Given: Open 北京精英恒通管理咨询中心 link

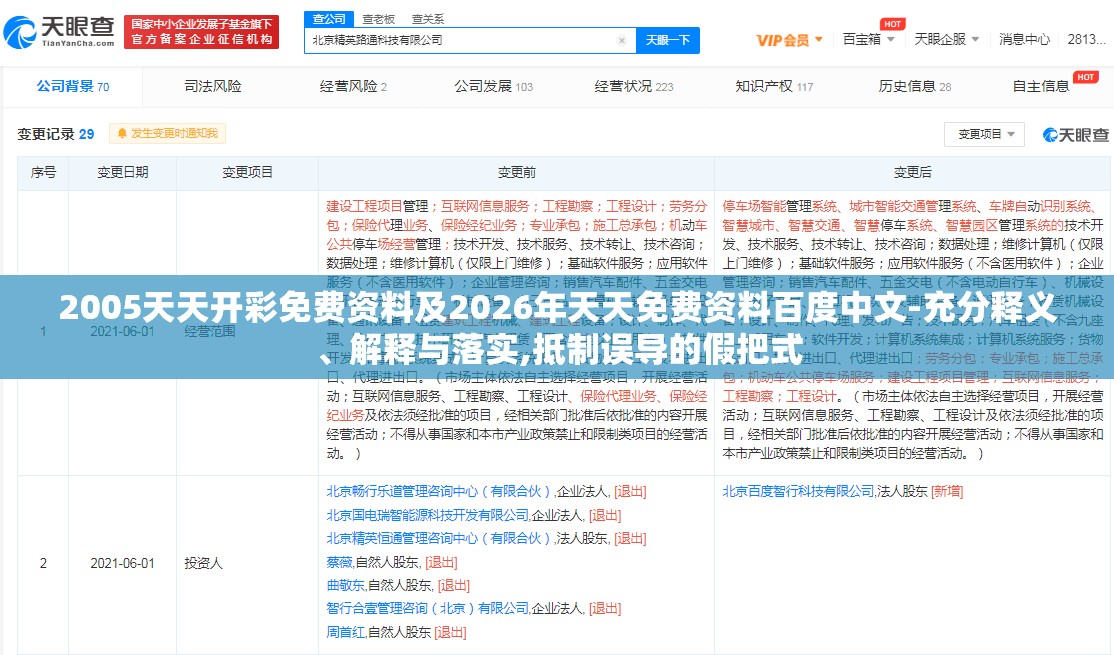Looking at the screenshot, I should point(439,538).
